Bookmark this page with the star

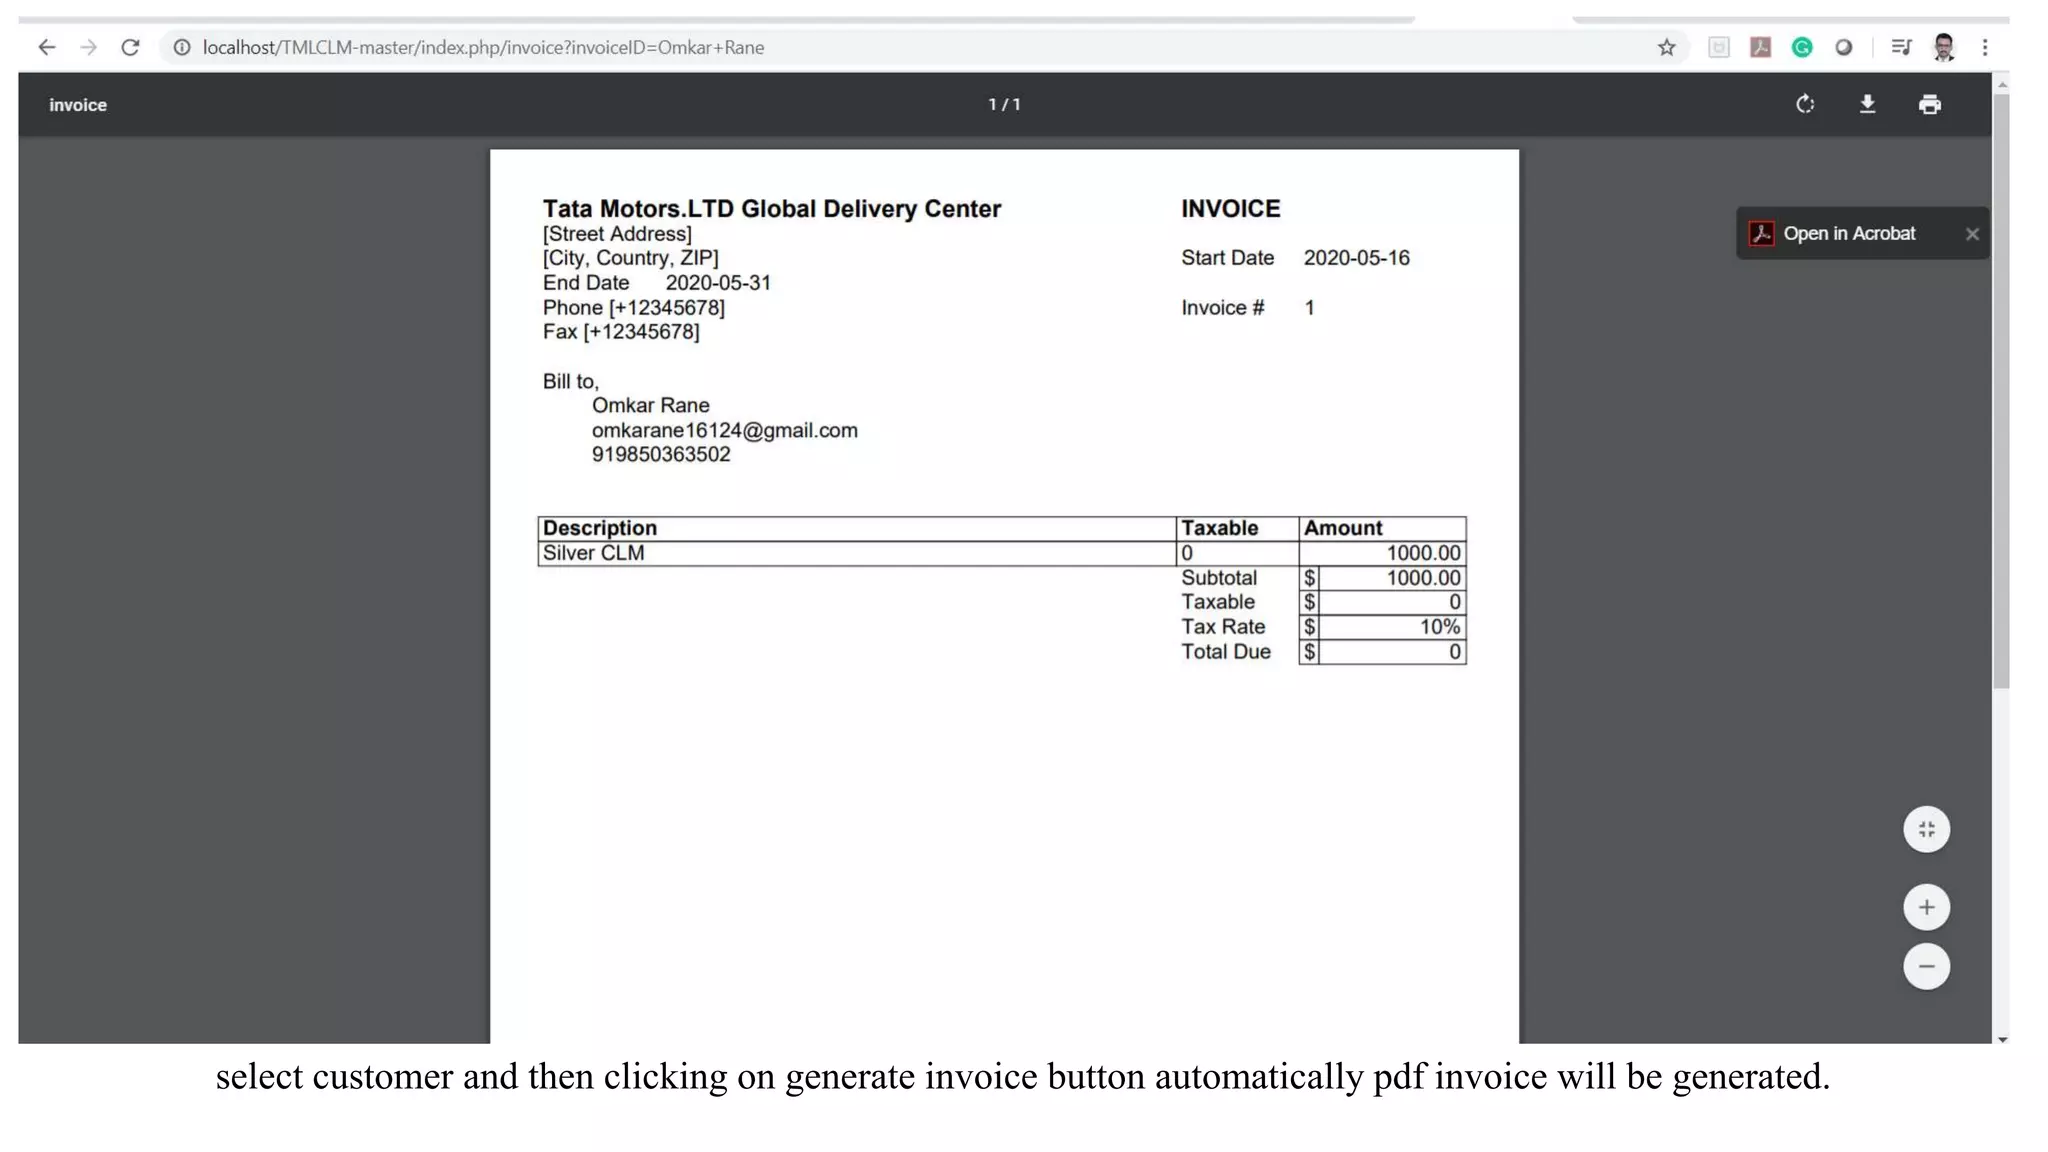1666,47
